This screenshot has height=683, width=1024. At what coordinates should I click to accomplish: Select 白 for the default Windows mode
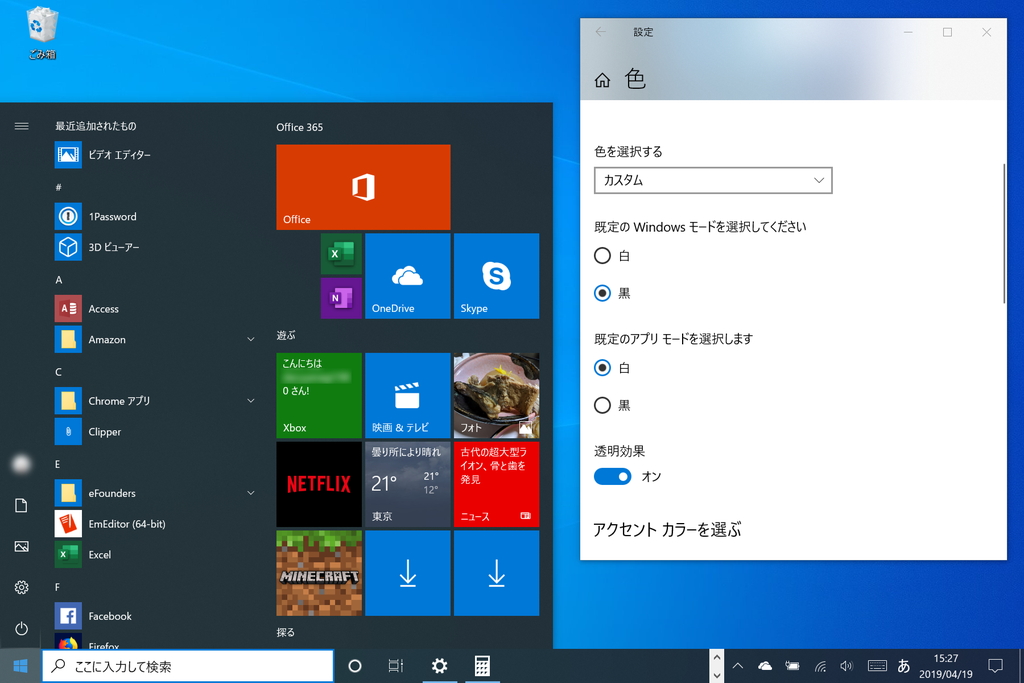pos(603,255)
